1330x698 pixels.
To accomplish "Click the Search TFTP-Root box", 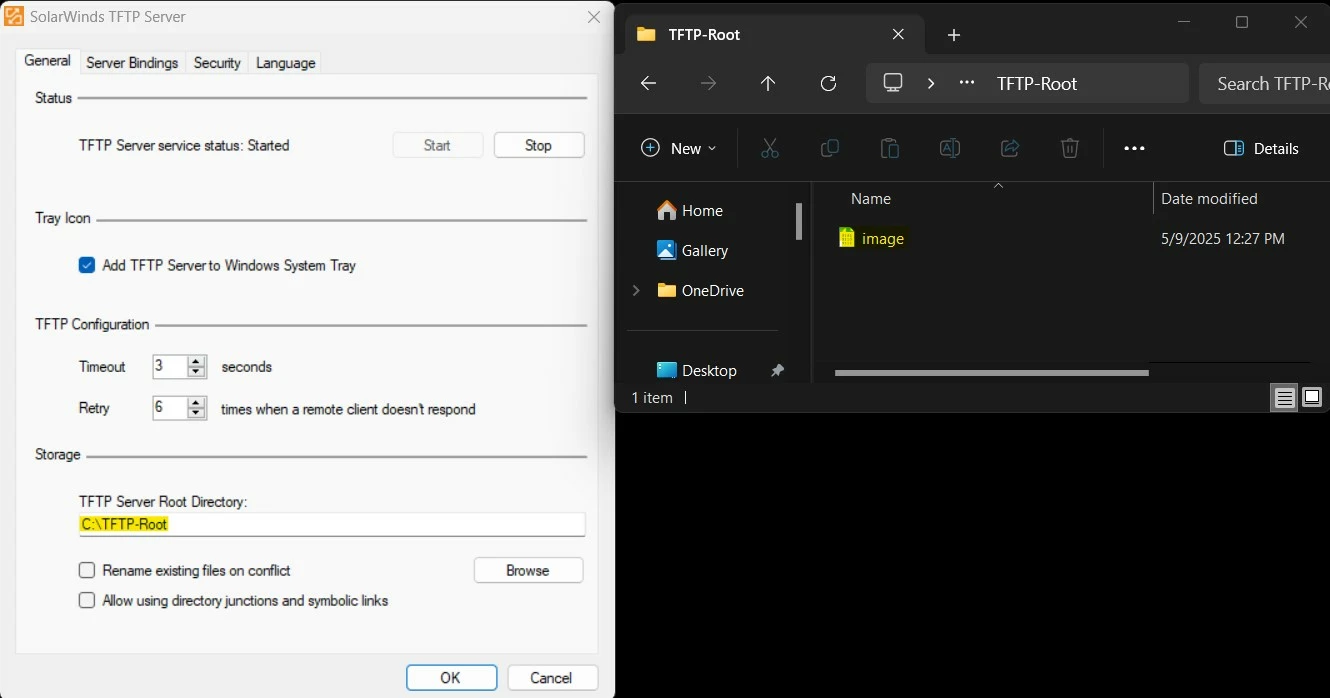I will click(x=1265, y=84).
